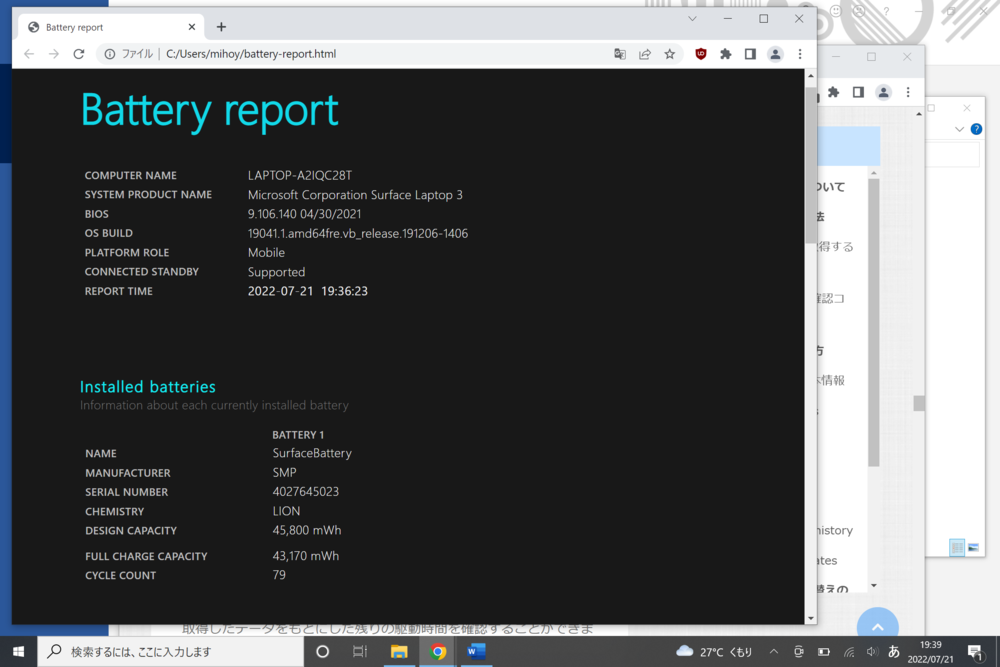Open the Google Translate icon in address bar
The width and height of the screenshot is (1000, 667).
coord(620,54)
